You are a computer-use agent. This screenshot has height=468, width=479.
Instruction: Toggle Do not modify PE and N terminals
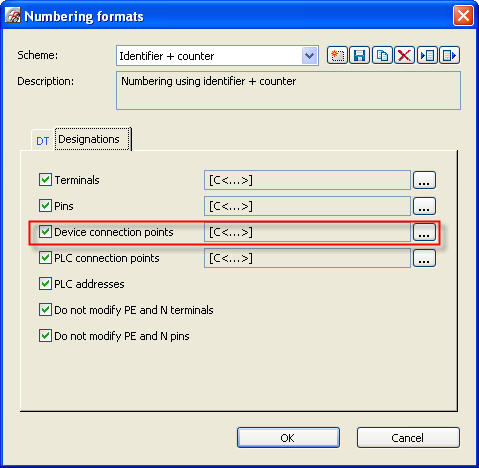point(45,310)
